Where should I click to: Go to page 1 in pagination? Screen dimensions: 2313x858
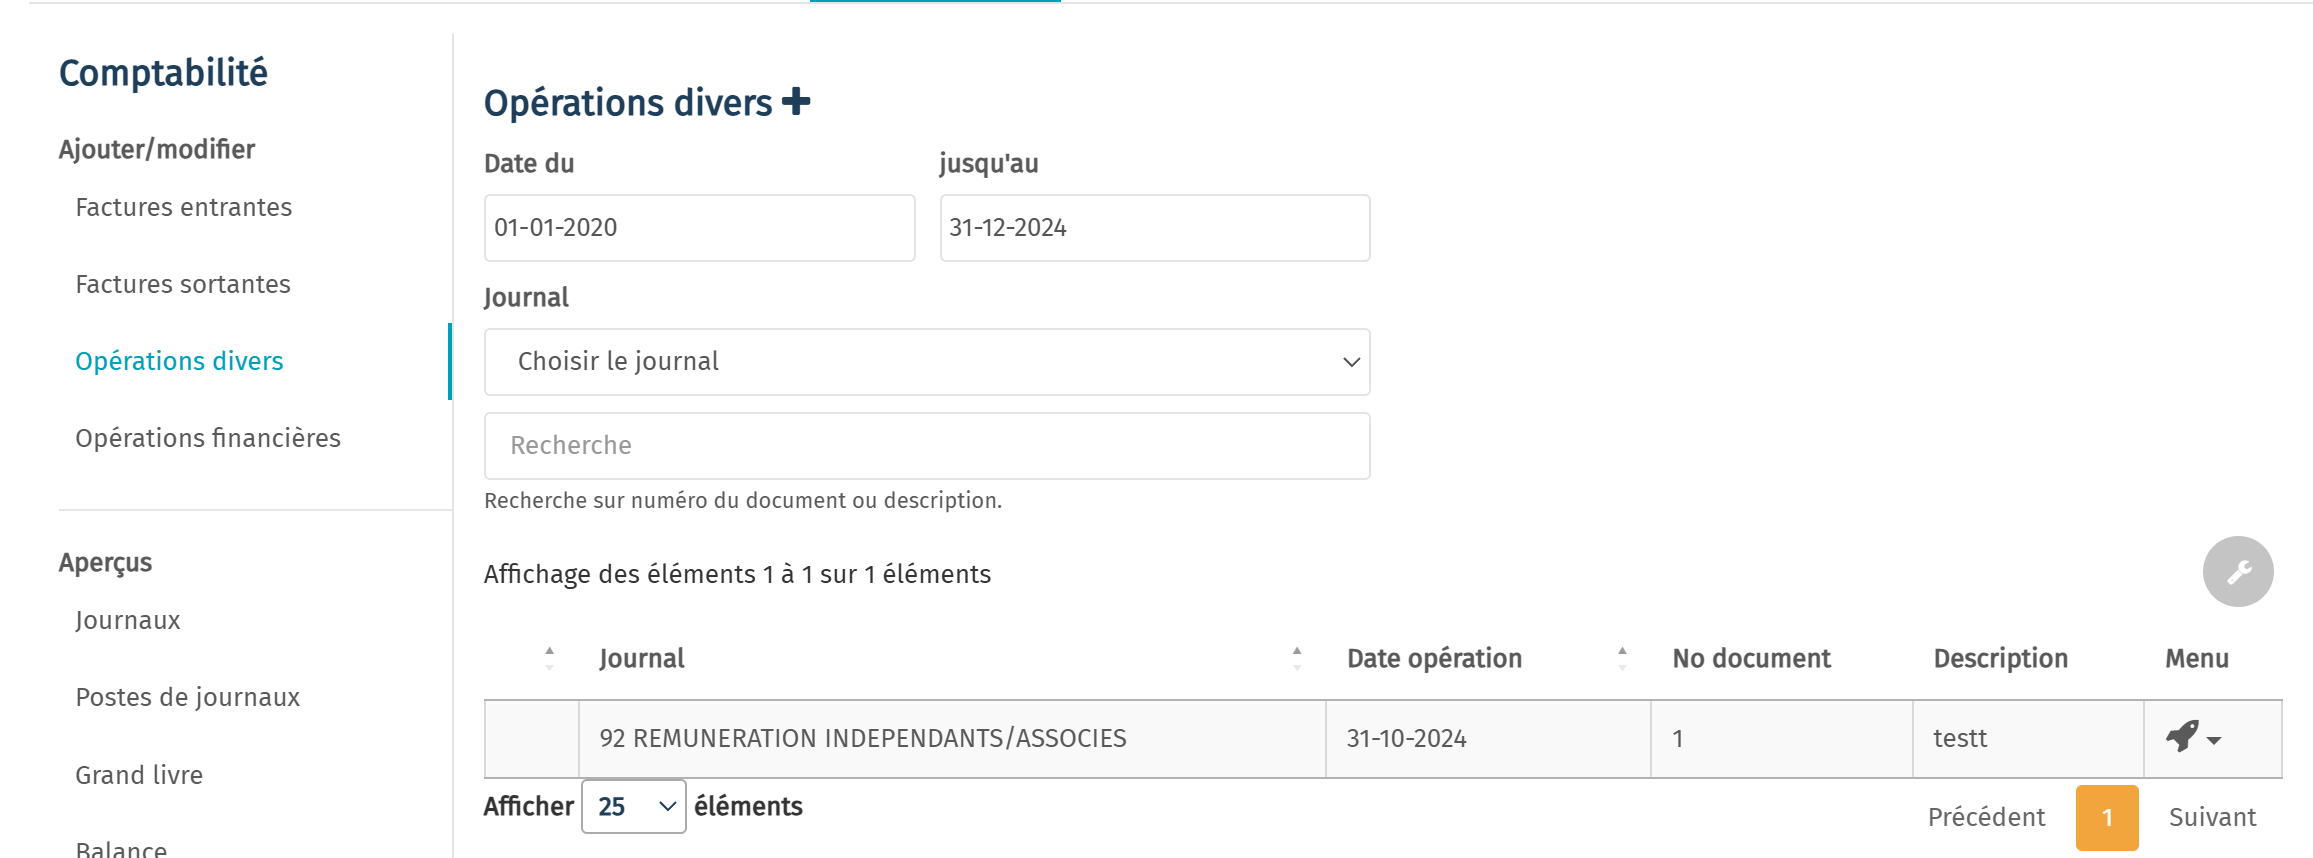(2107, 818)
